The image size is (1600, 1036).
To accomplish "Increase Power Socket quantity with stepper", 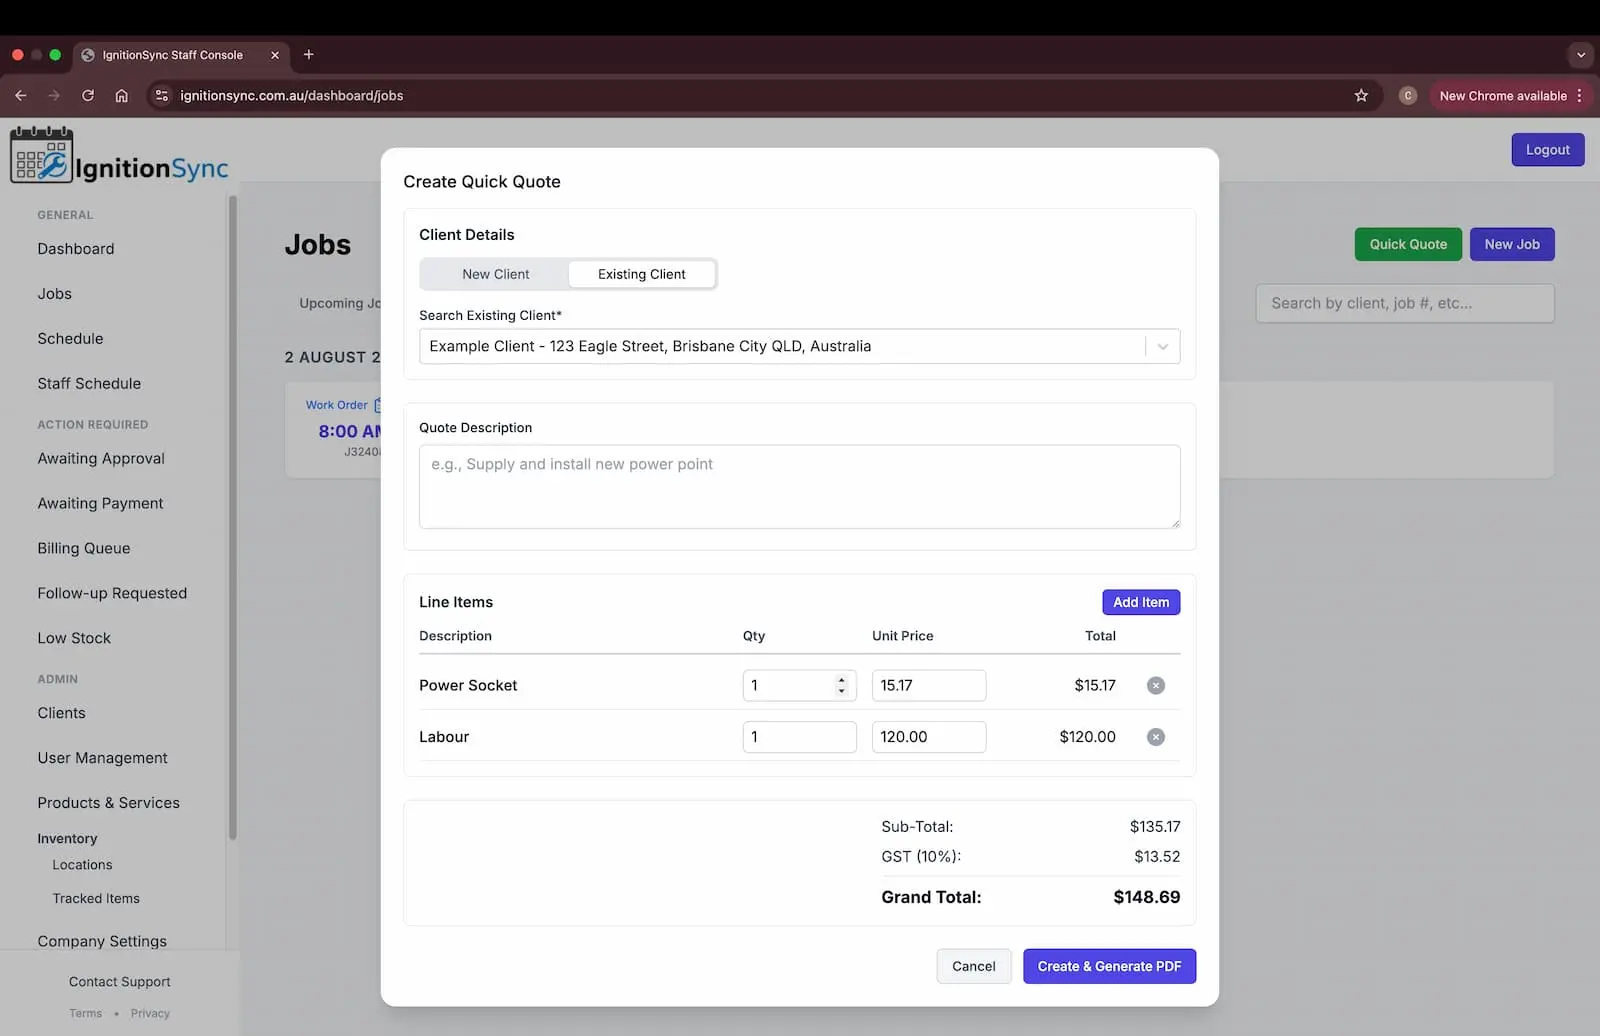I will coord(841,680).
